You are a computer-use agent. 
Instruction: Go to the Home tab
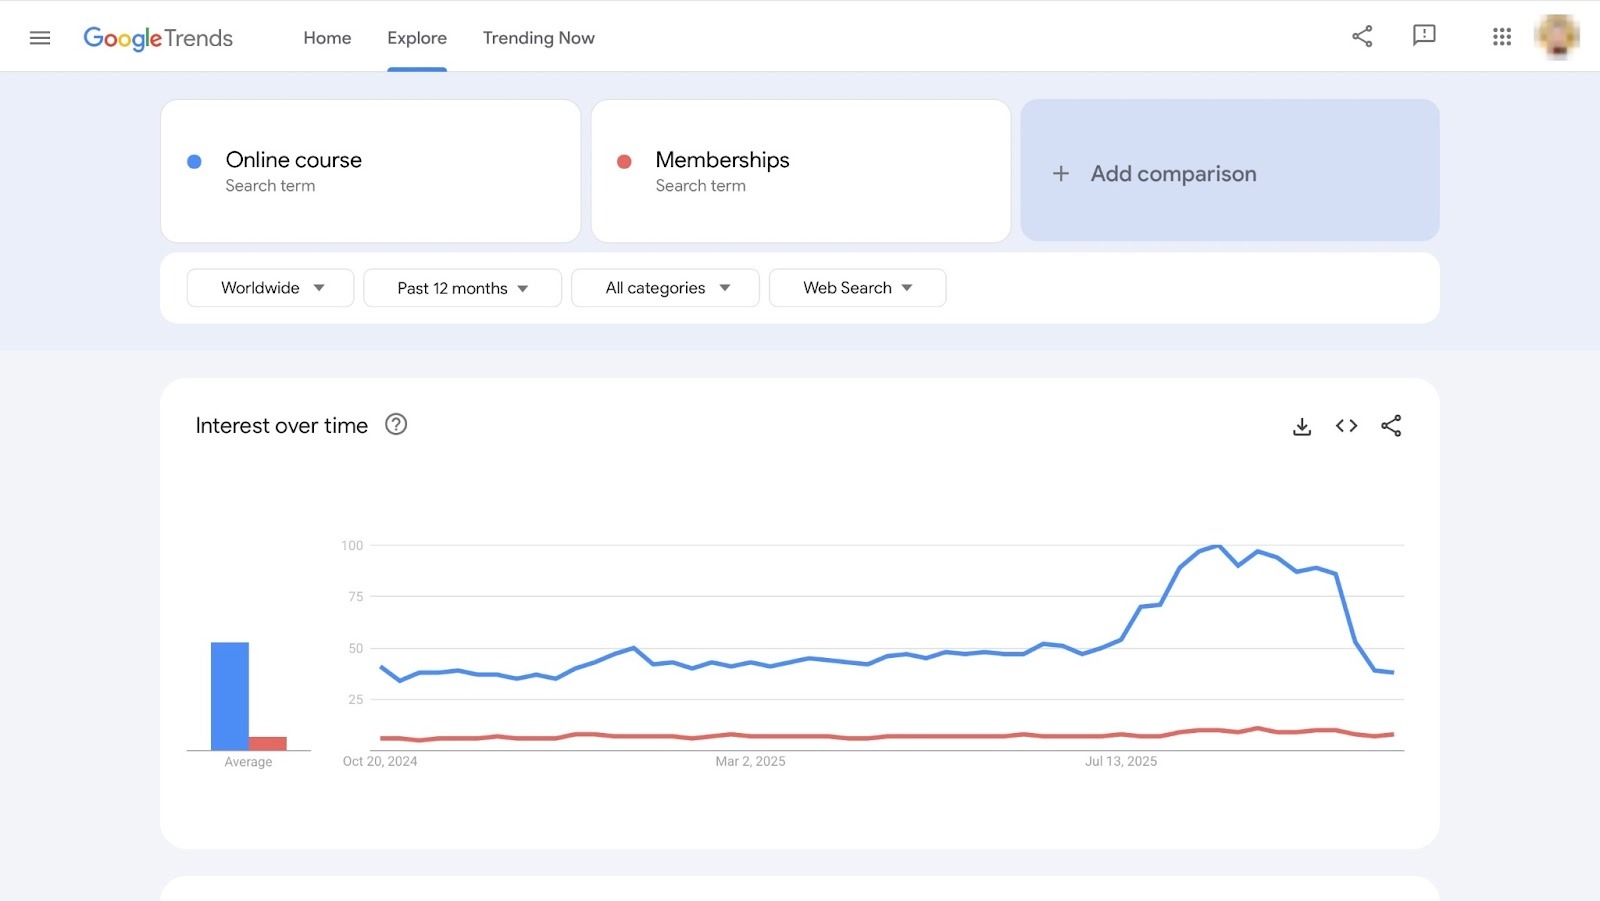point(327,38)
